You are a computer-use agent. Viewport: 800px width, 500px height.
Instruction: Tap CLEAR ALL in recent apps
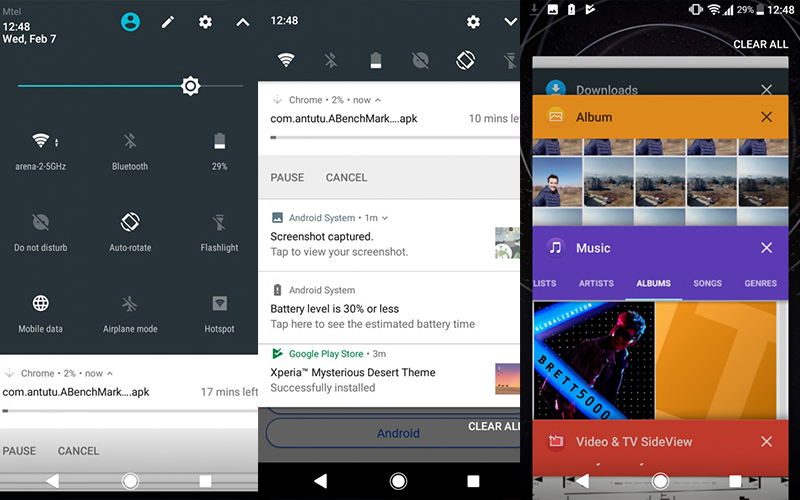761,44
